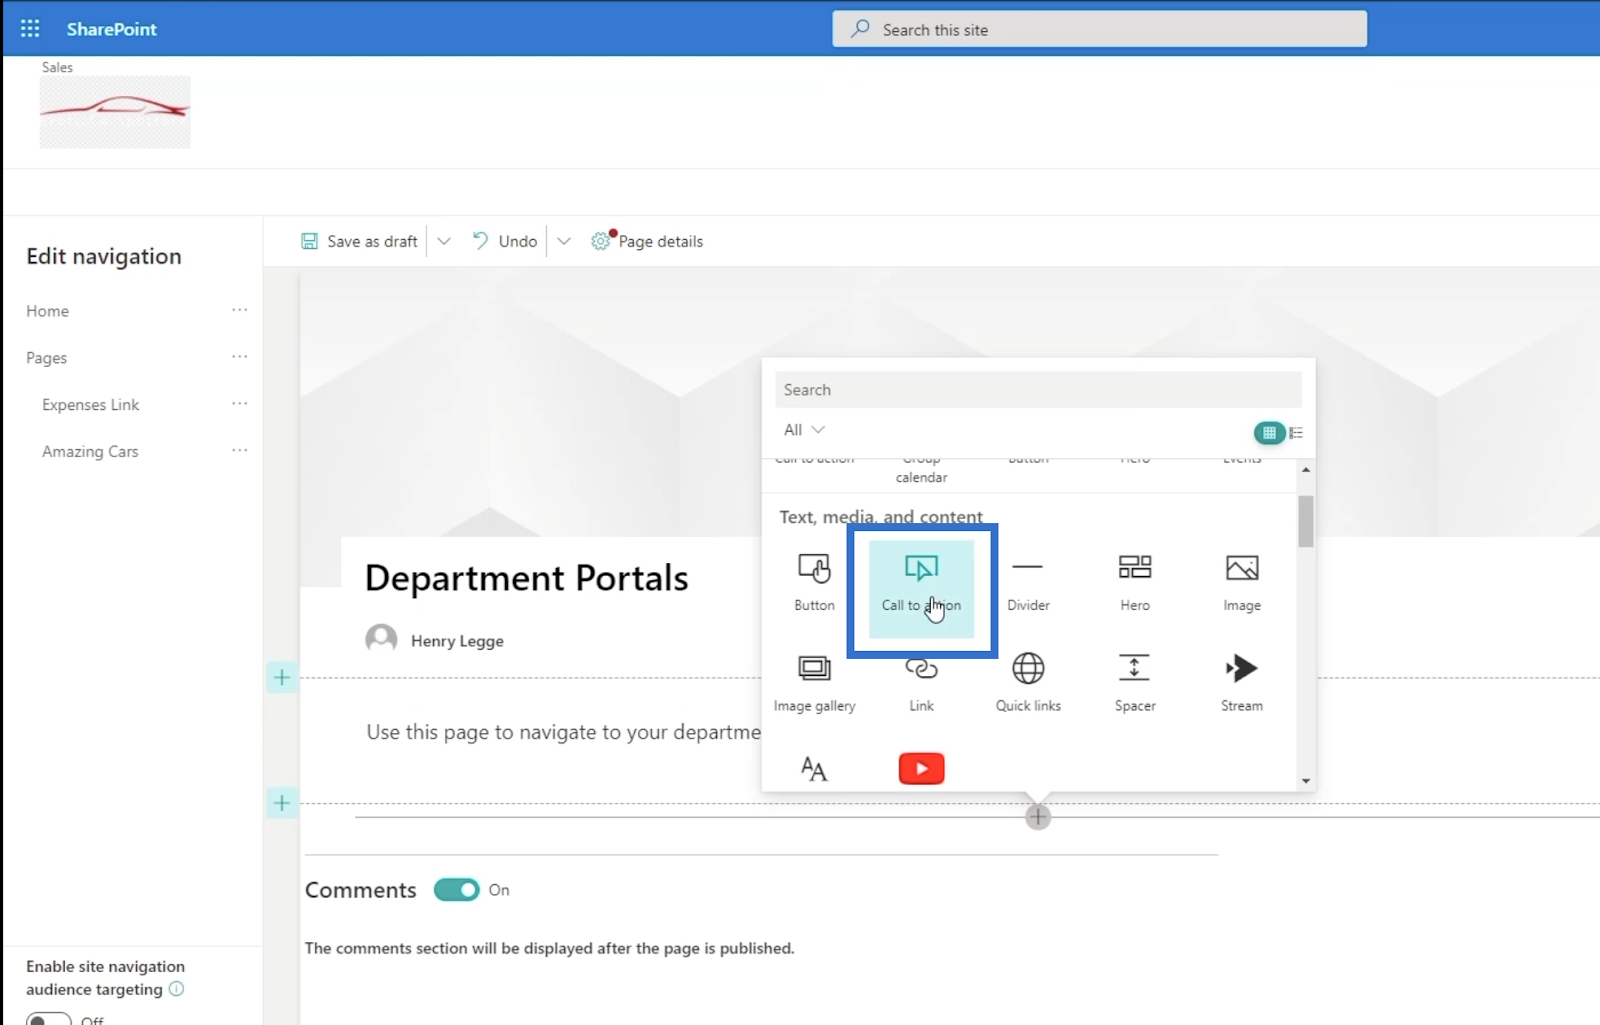1600x1025 pixels.
Task: Add the Divider web part
Action: tap(1028, 582)
